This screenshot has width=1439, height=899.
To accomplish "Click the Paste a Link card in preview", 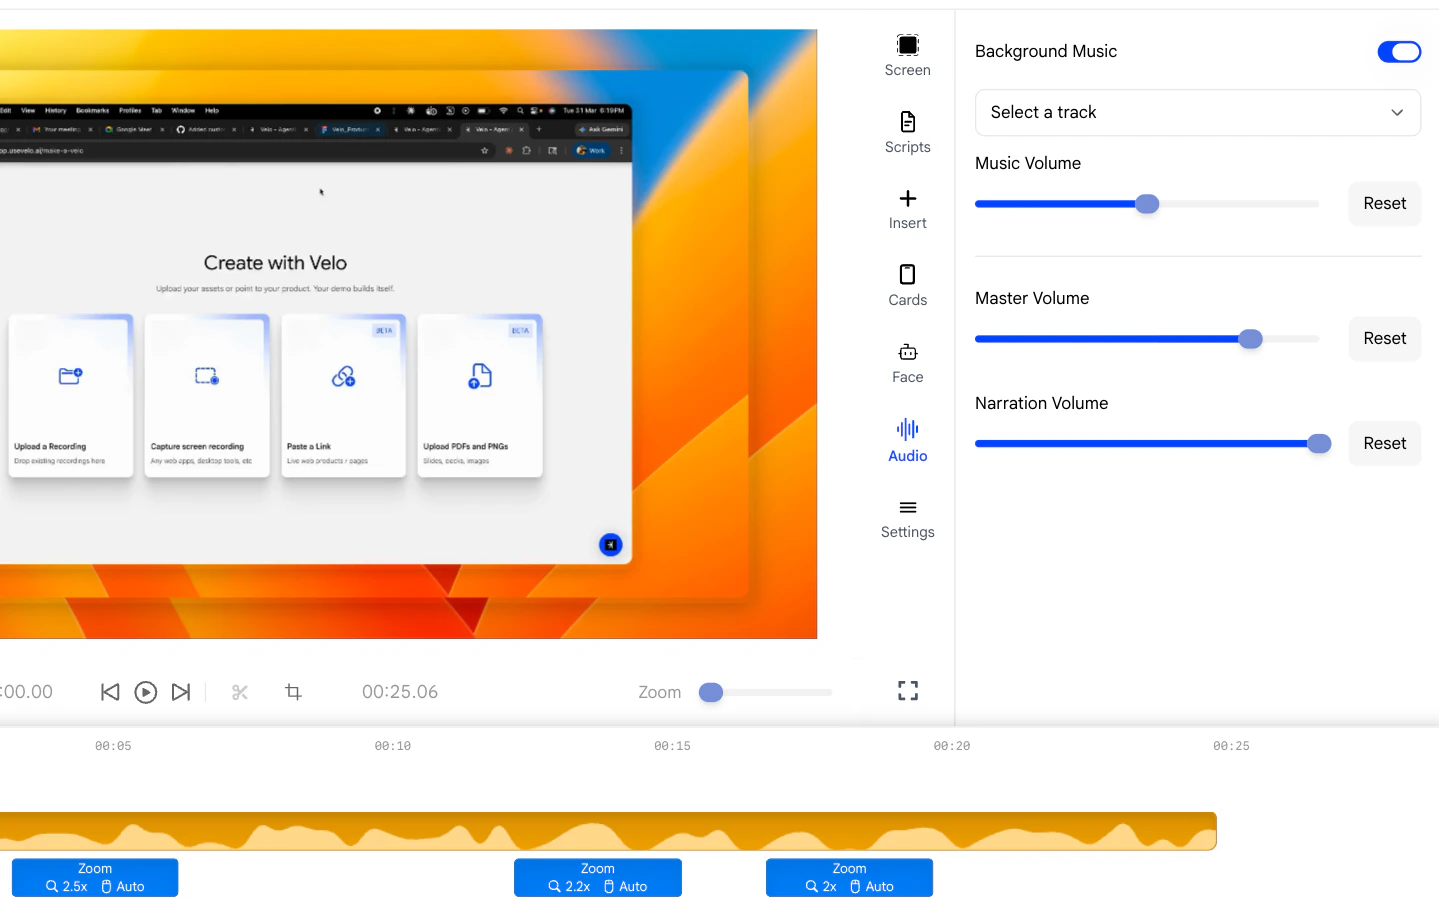I will pos(344,396).
